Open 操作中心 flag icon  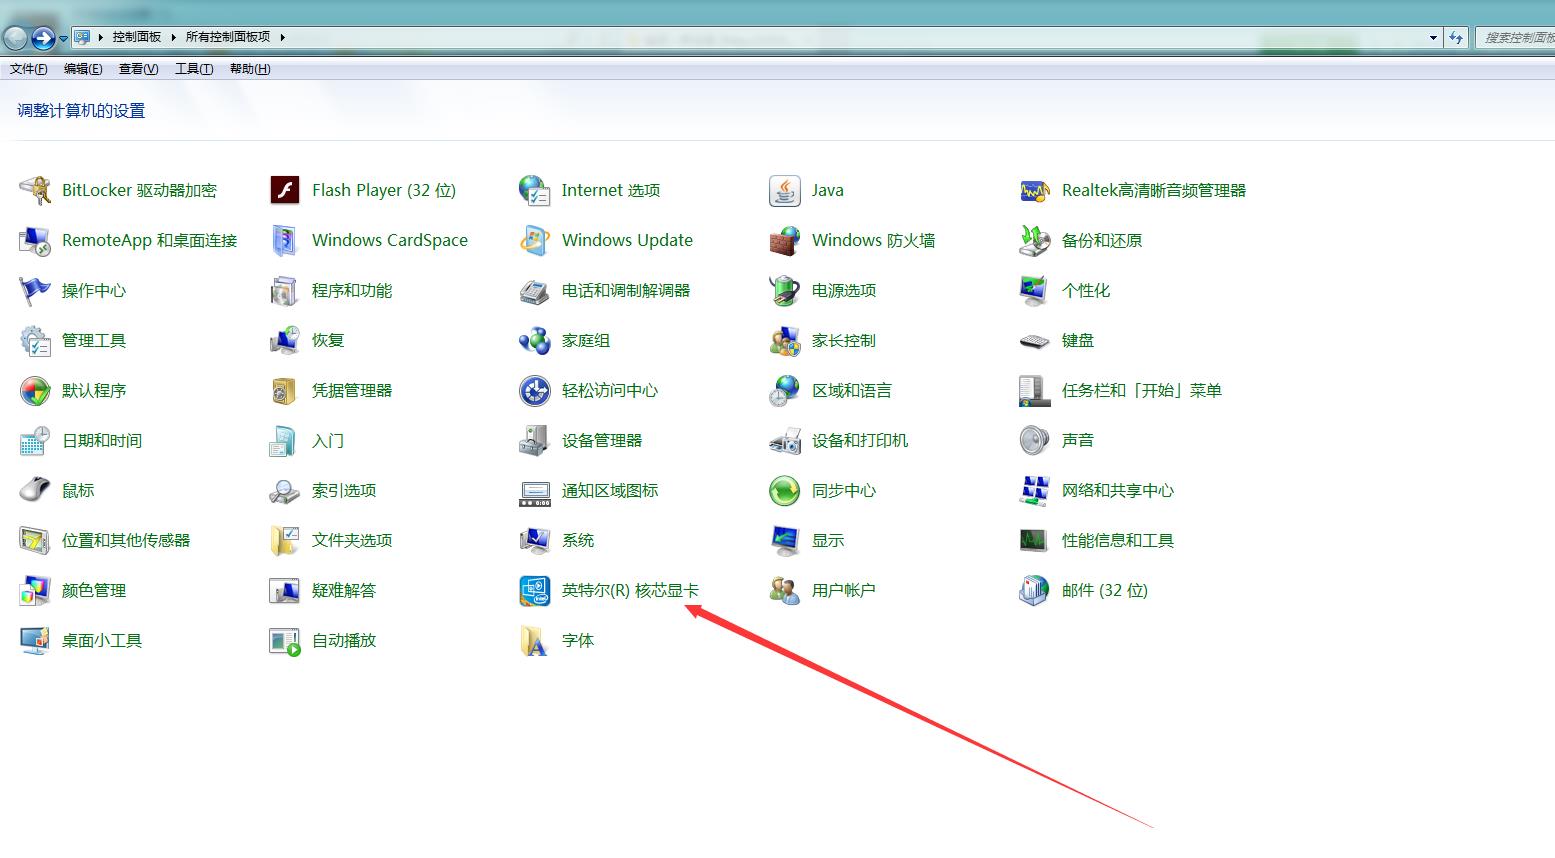[35, 290]
